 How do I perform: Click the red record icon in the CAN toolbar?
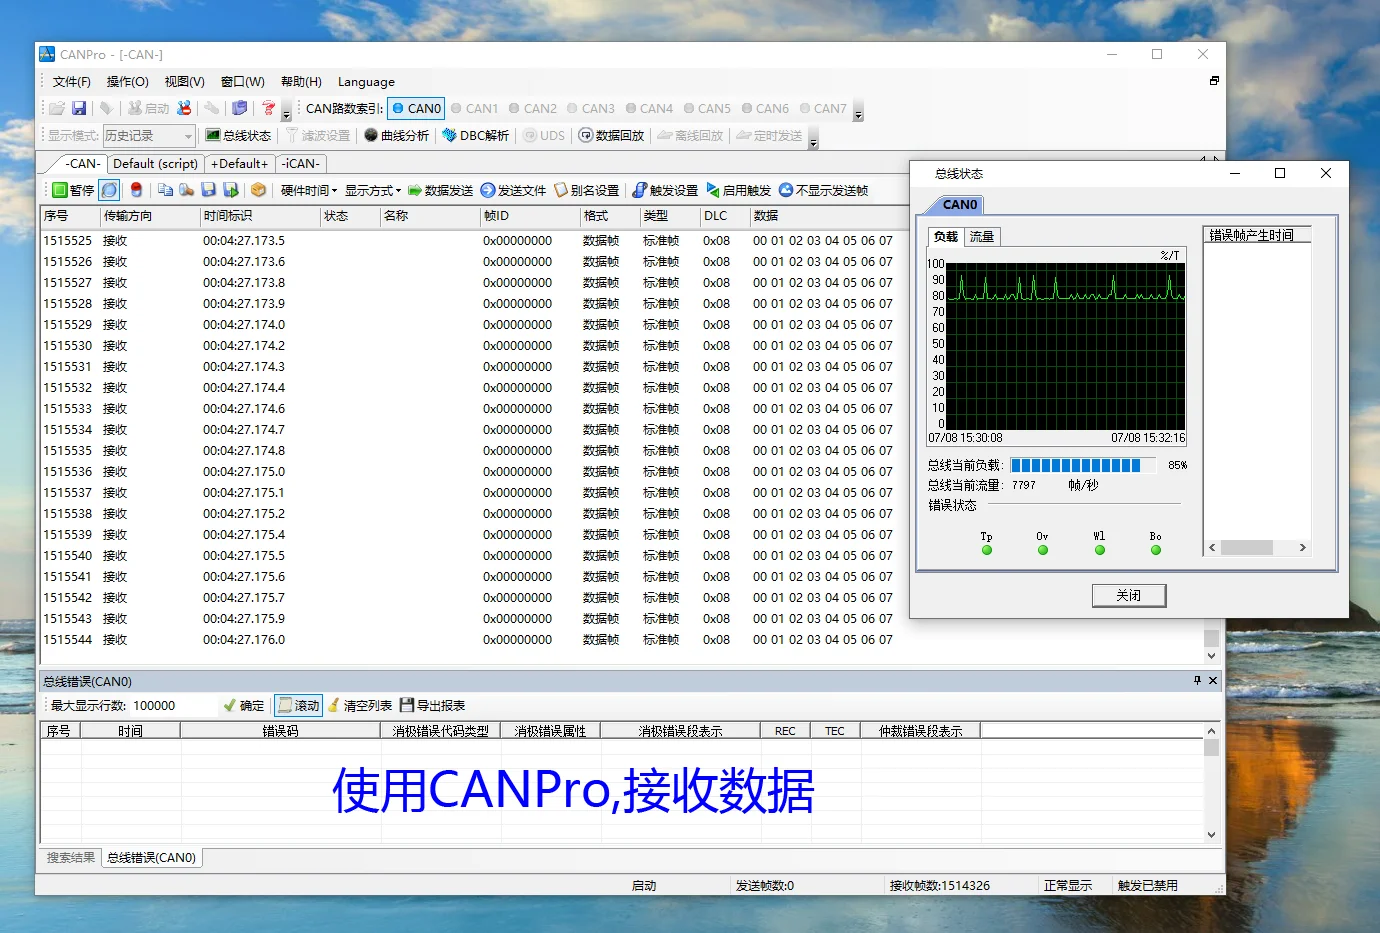tap(136, 190)
